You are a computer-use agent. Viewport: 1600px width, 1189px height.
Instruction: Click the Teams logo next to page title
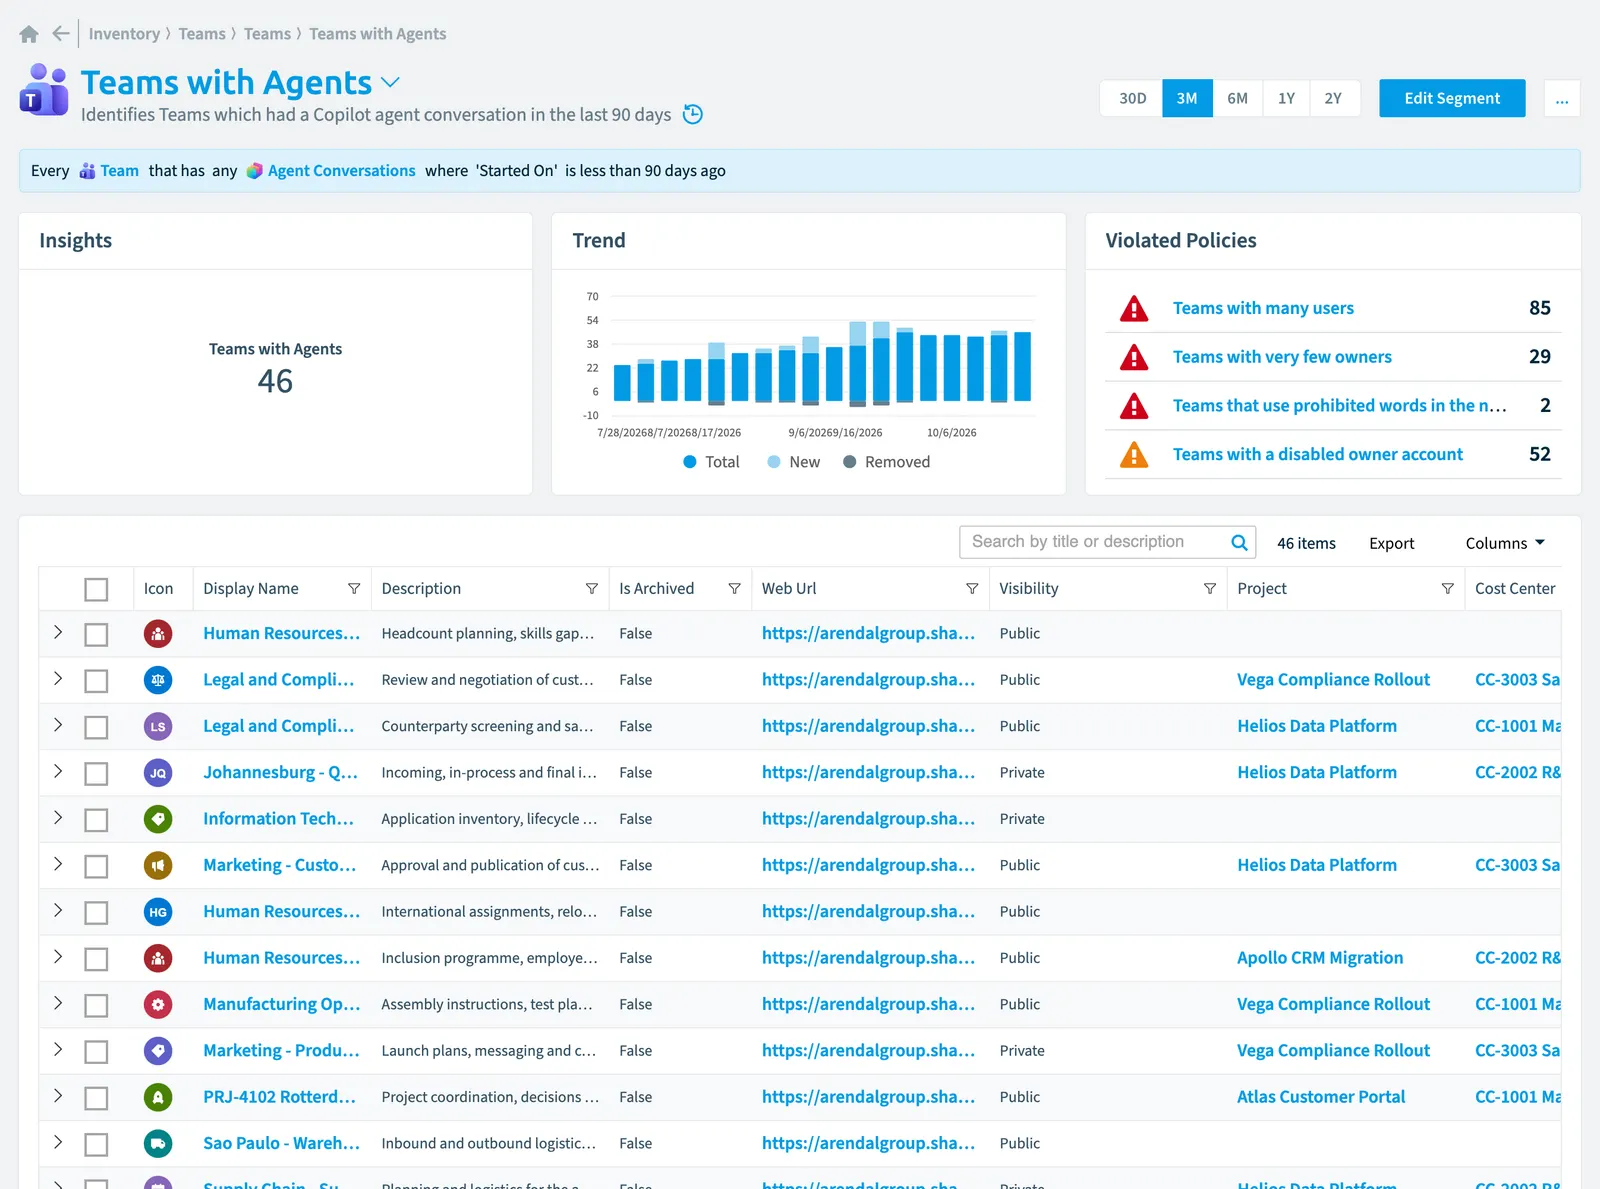(x=44, y=90)
